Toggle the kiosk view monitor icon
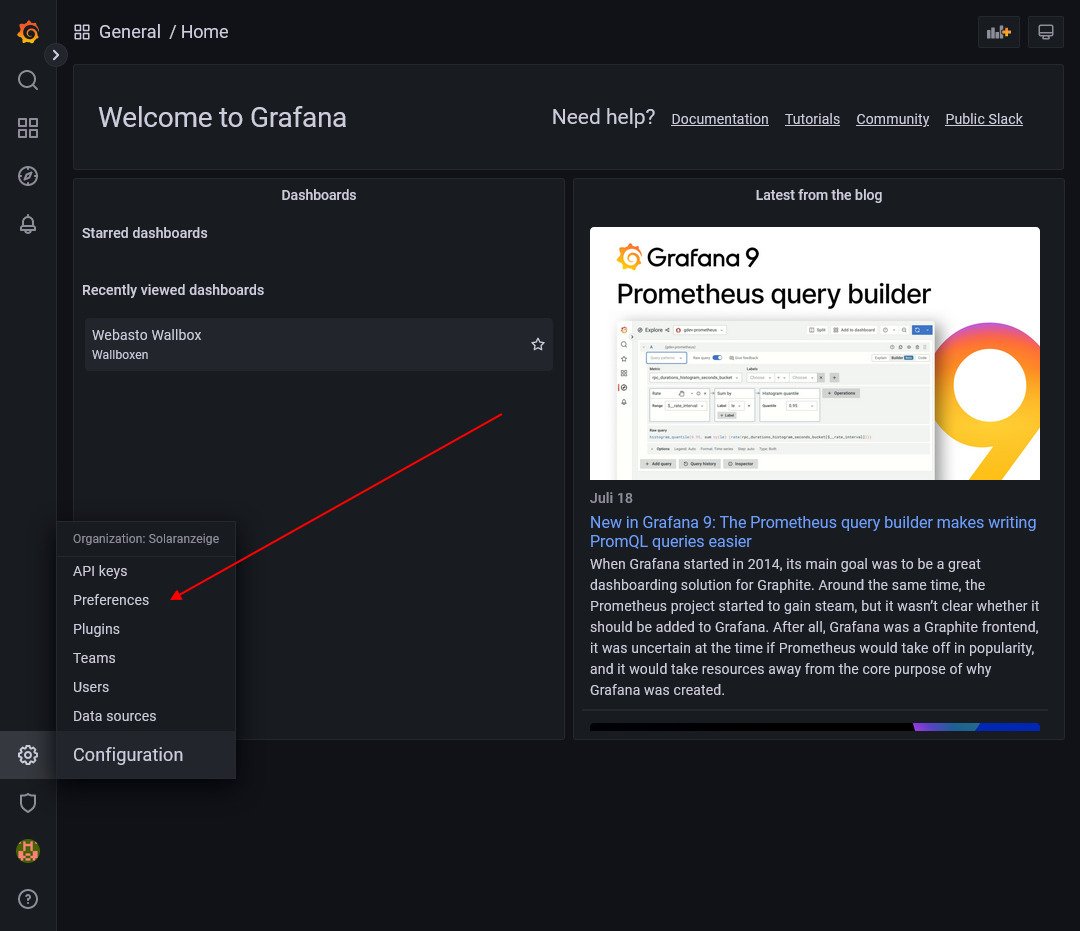The width and height of the screenshot is (1080, 931). click(x=1046, y=32)
